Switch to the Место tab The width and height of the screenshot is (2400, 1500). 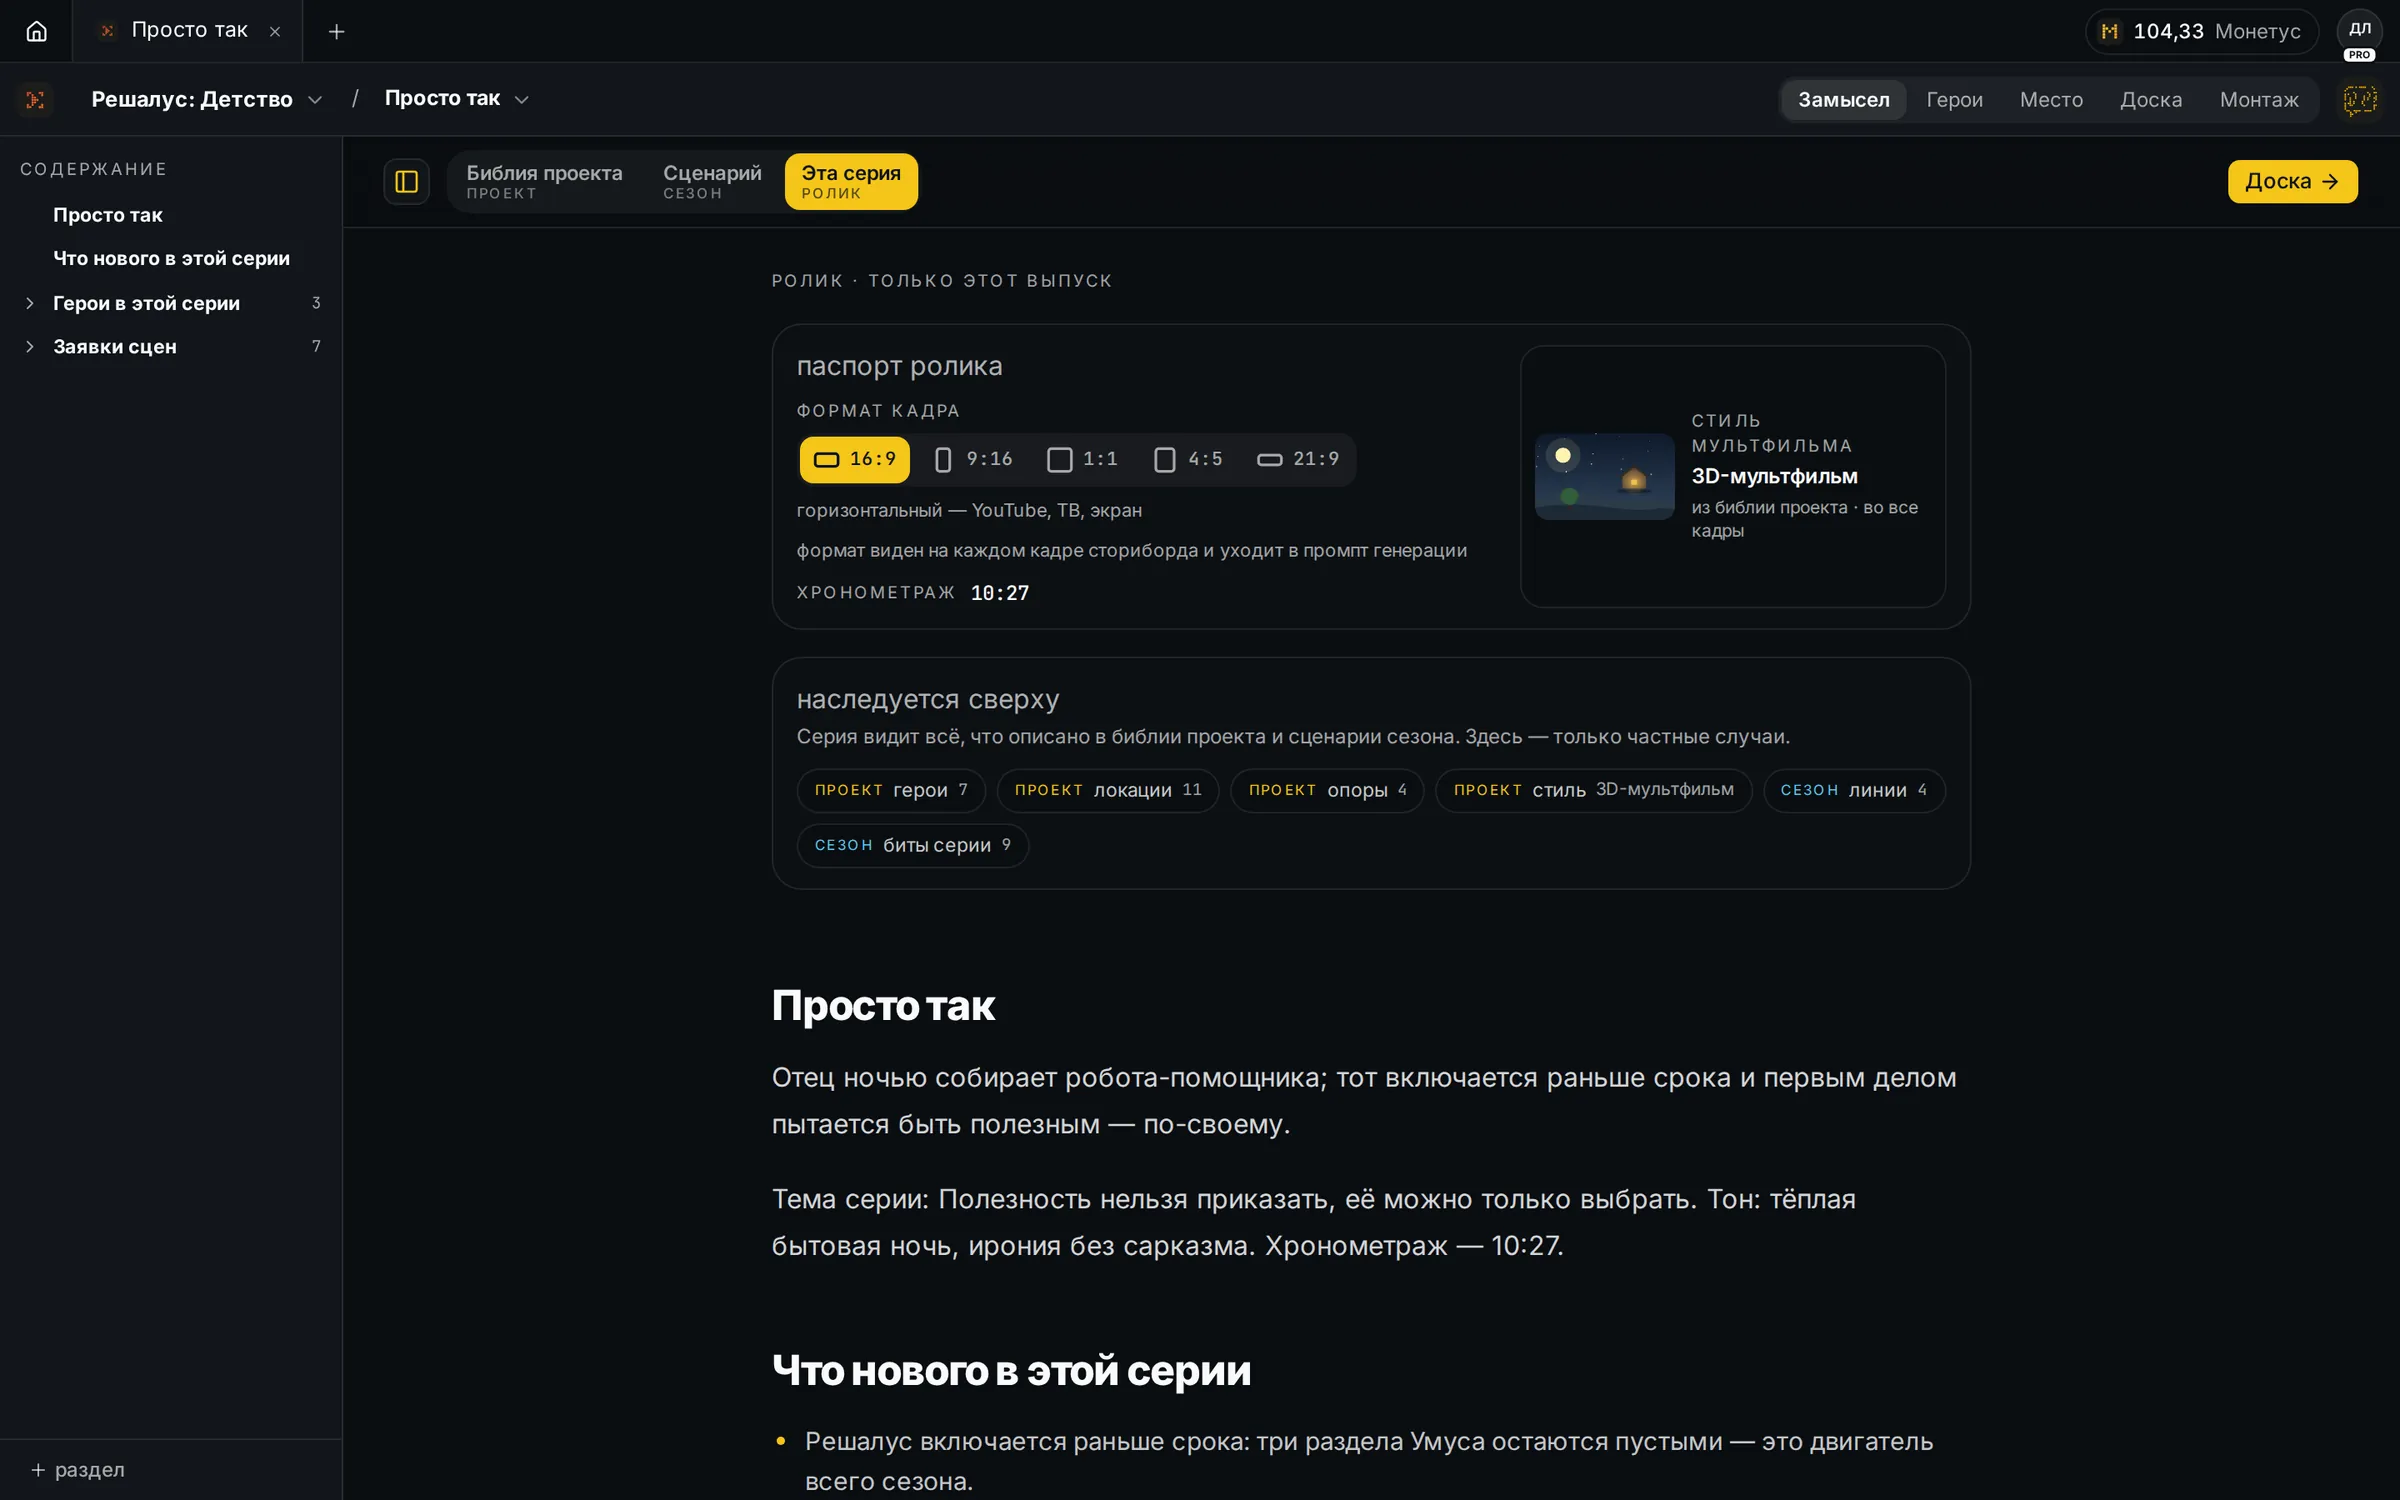click(2052, 99)
